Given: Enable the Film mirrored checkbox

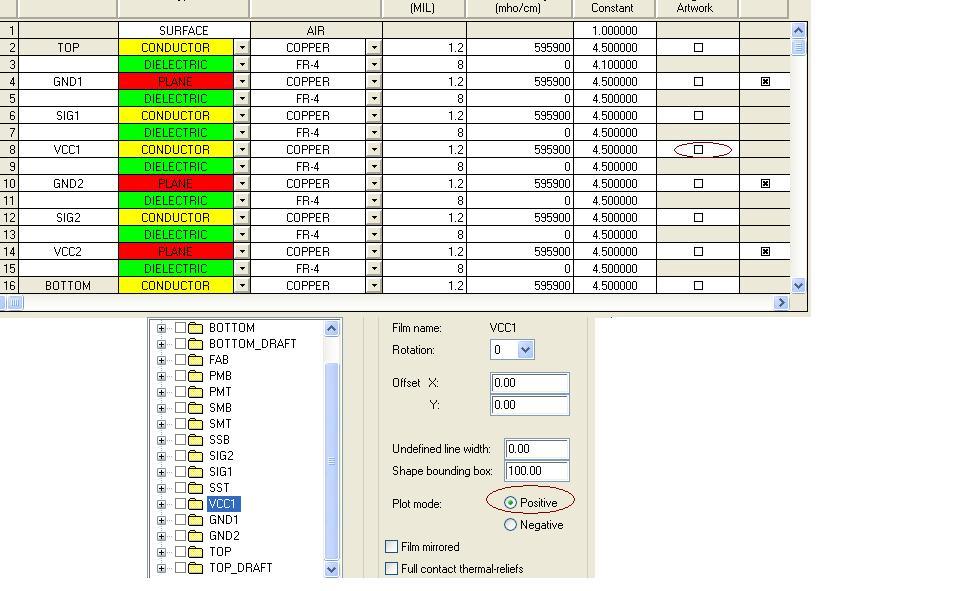Looking at the screenshot, I should [392, 547].
